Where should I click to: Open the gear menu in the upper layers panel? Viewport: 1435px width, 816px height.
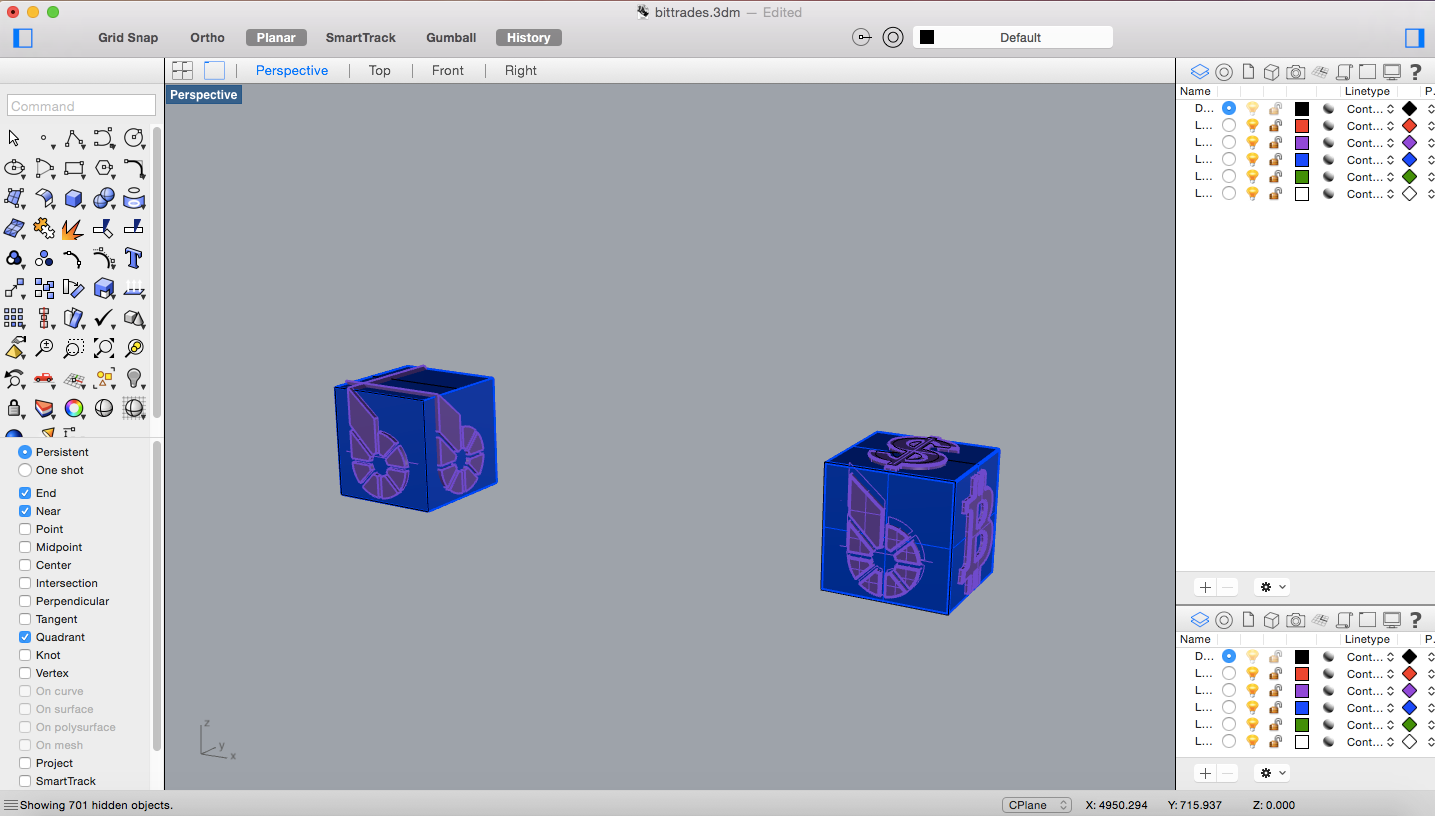pyautogui.click(x=1271, y=588)
